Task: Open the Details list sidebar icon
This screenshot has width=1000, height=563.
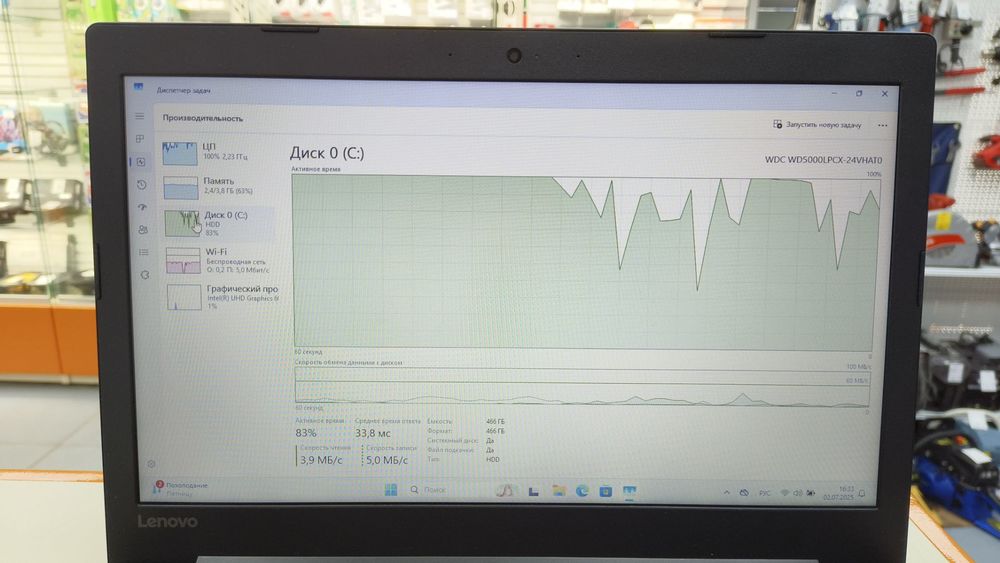Action: pos(144,252)
